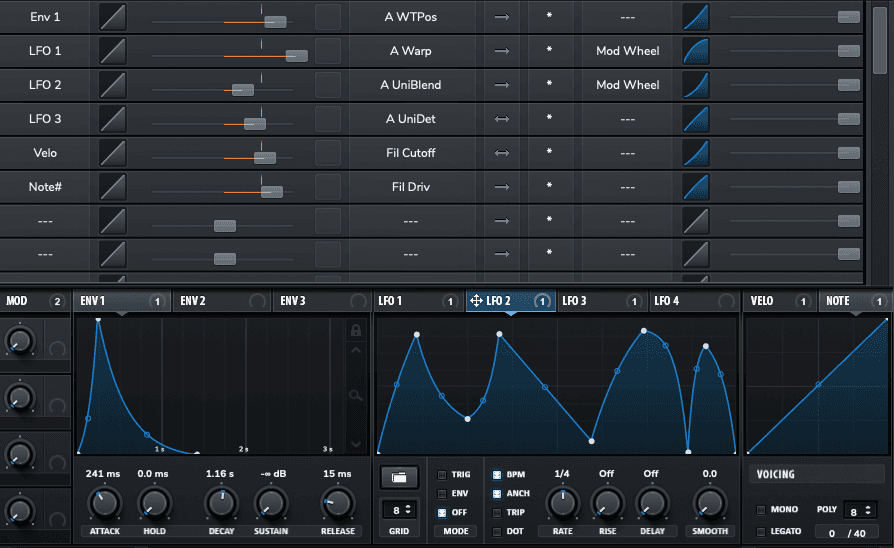Image resolution: width=894 pixels, height=548 pixels.
Task: Click the SMOOTH knob
Action: point(710,504)
